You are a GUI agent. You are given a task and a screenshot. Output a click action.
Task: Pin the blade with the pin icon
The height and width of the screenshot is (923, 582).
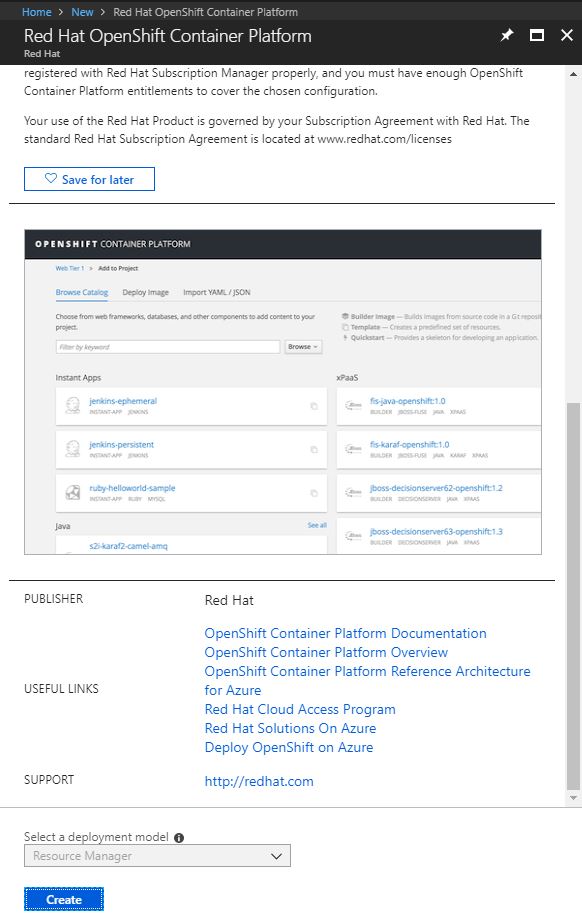tap(507, 35)
